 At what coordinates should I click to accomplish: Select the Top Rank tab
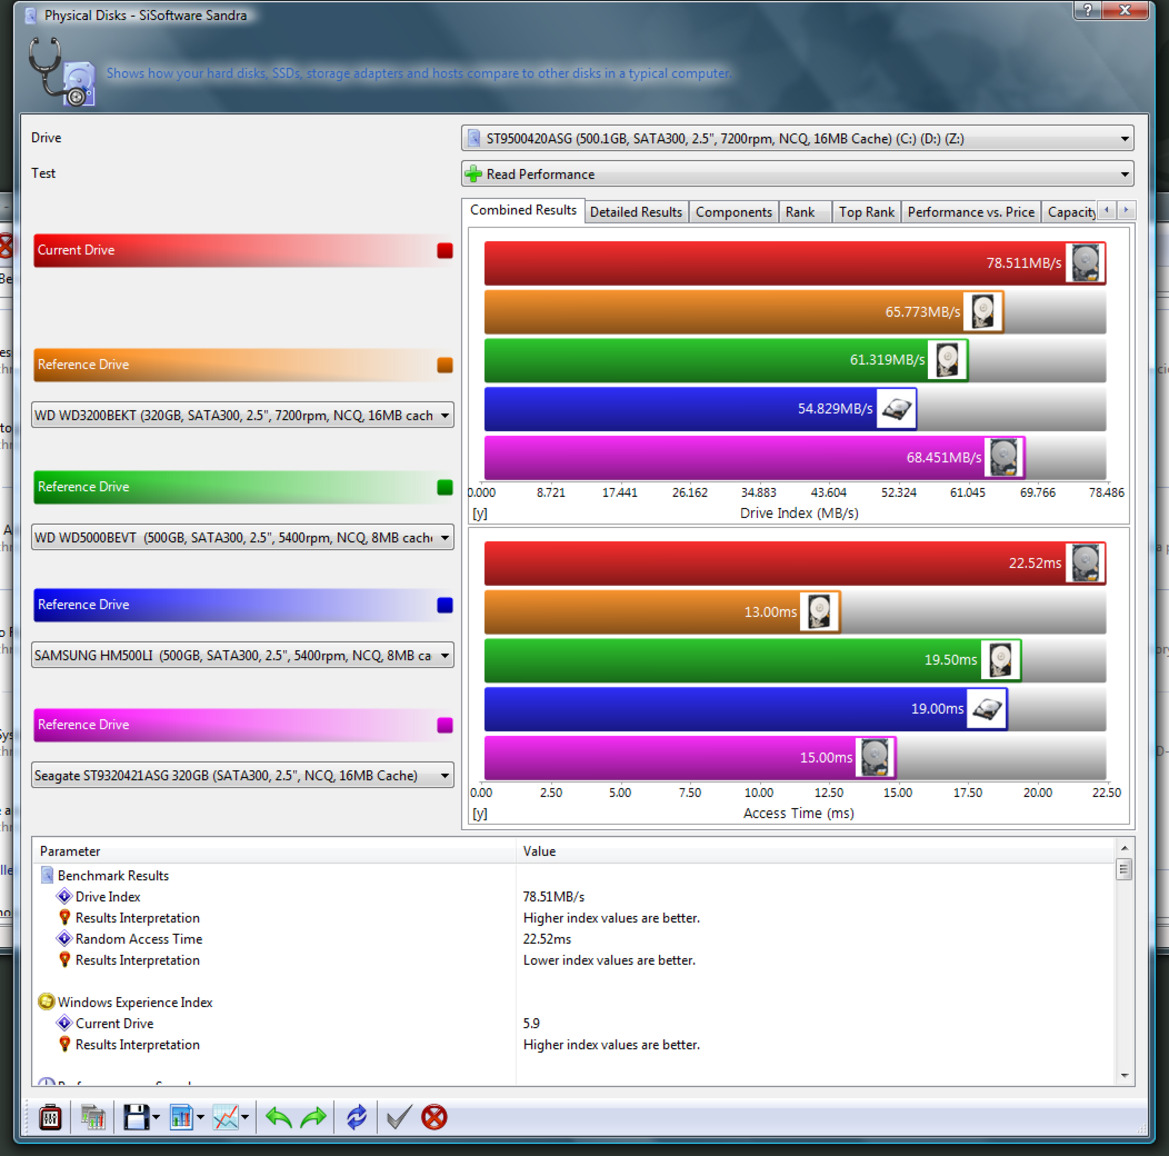click(x=866, y=212)
